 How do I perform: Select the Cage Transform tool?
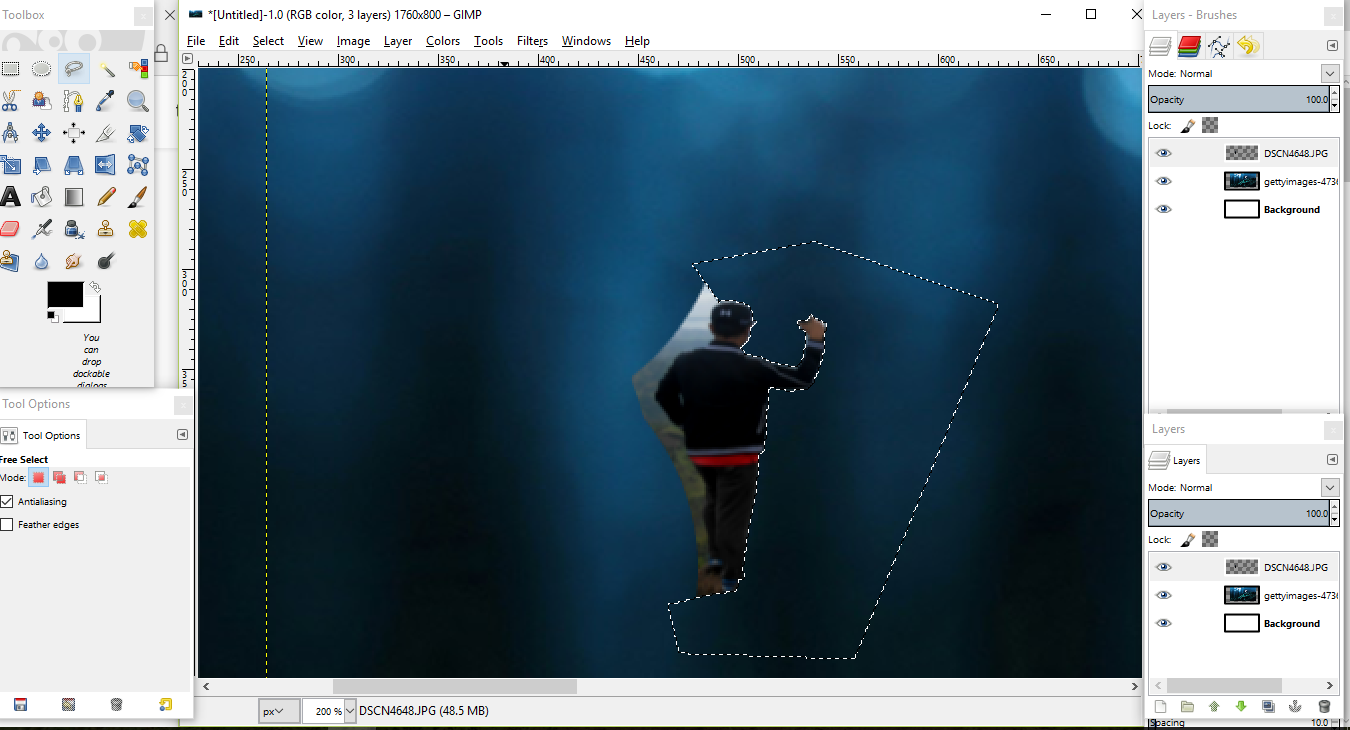(138, 165)
